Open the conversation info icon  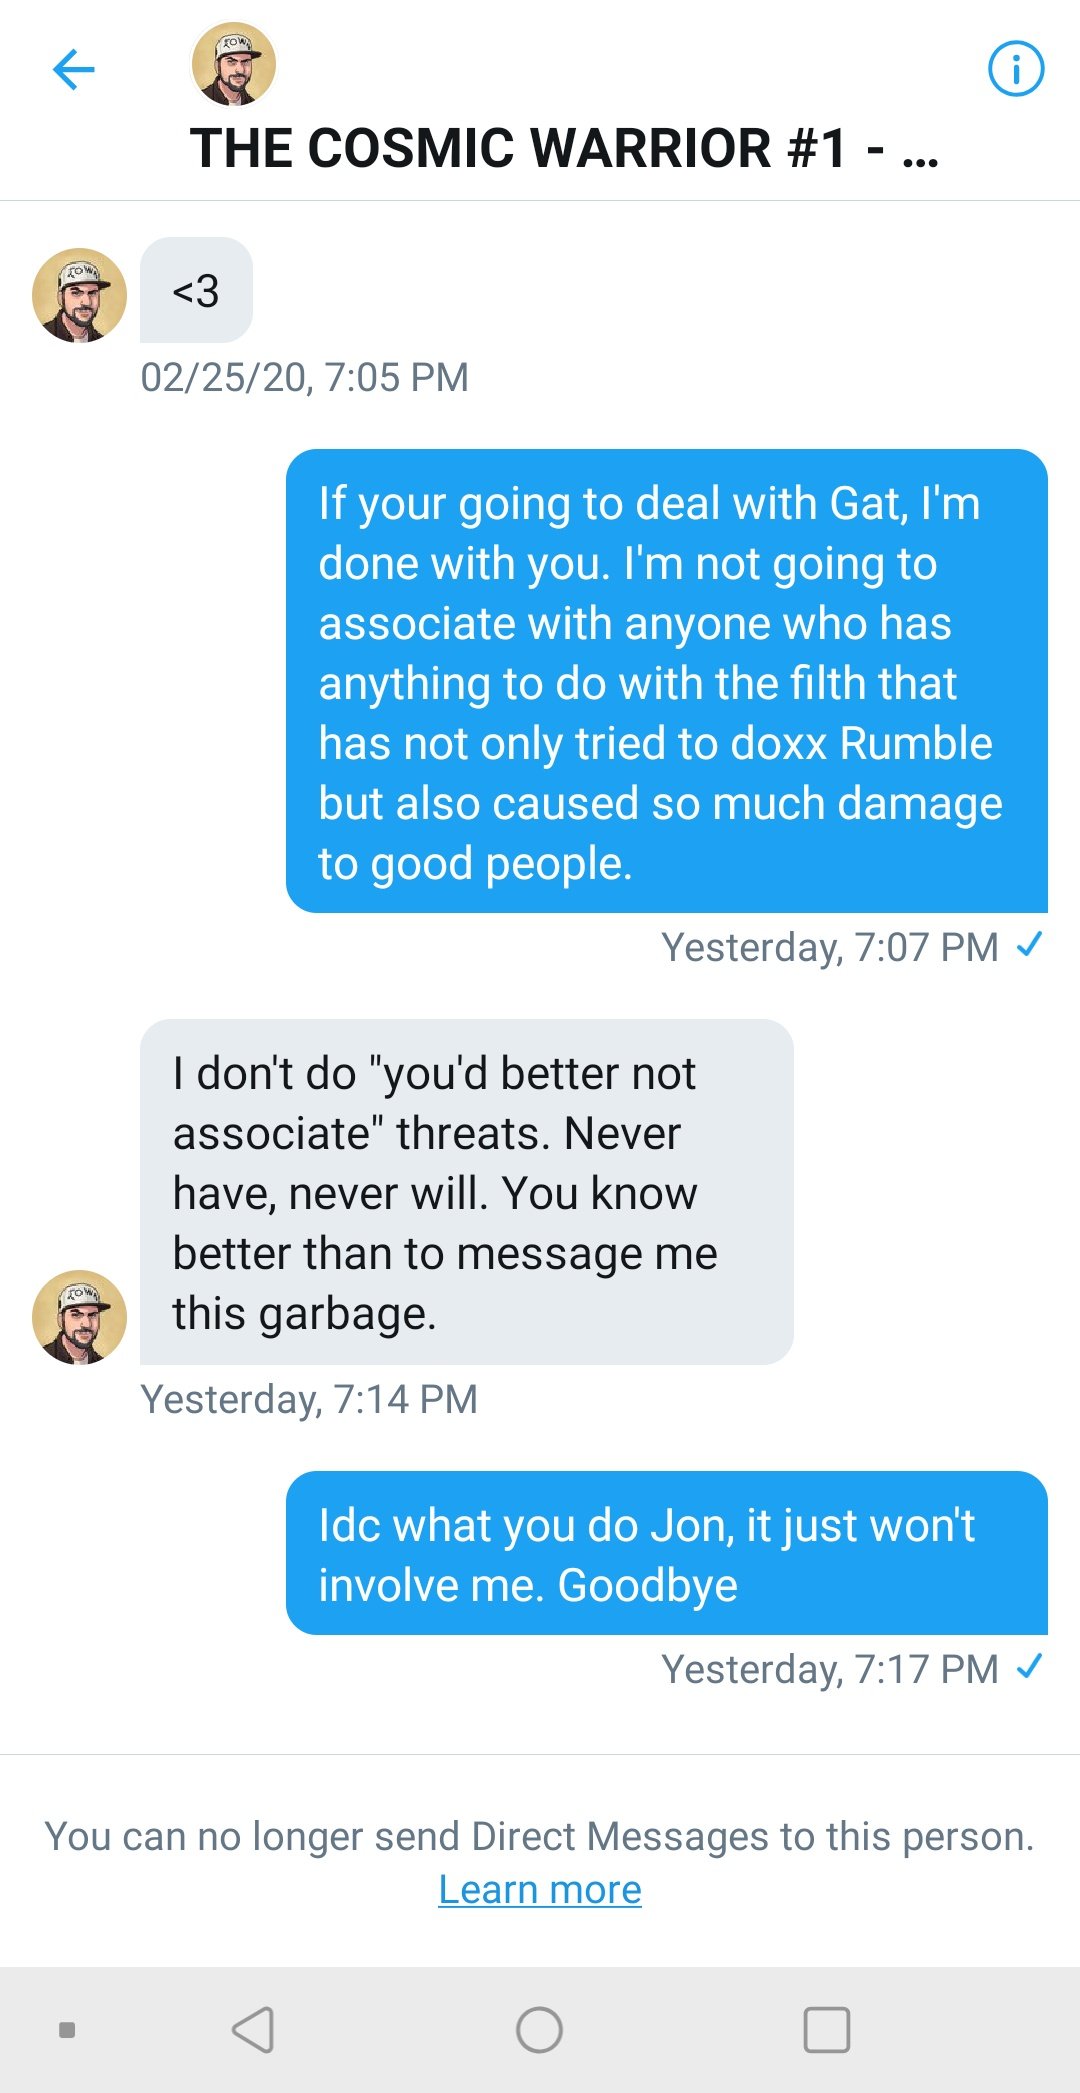1016,69
